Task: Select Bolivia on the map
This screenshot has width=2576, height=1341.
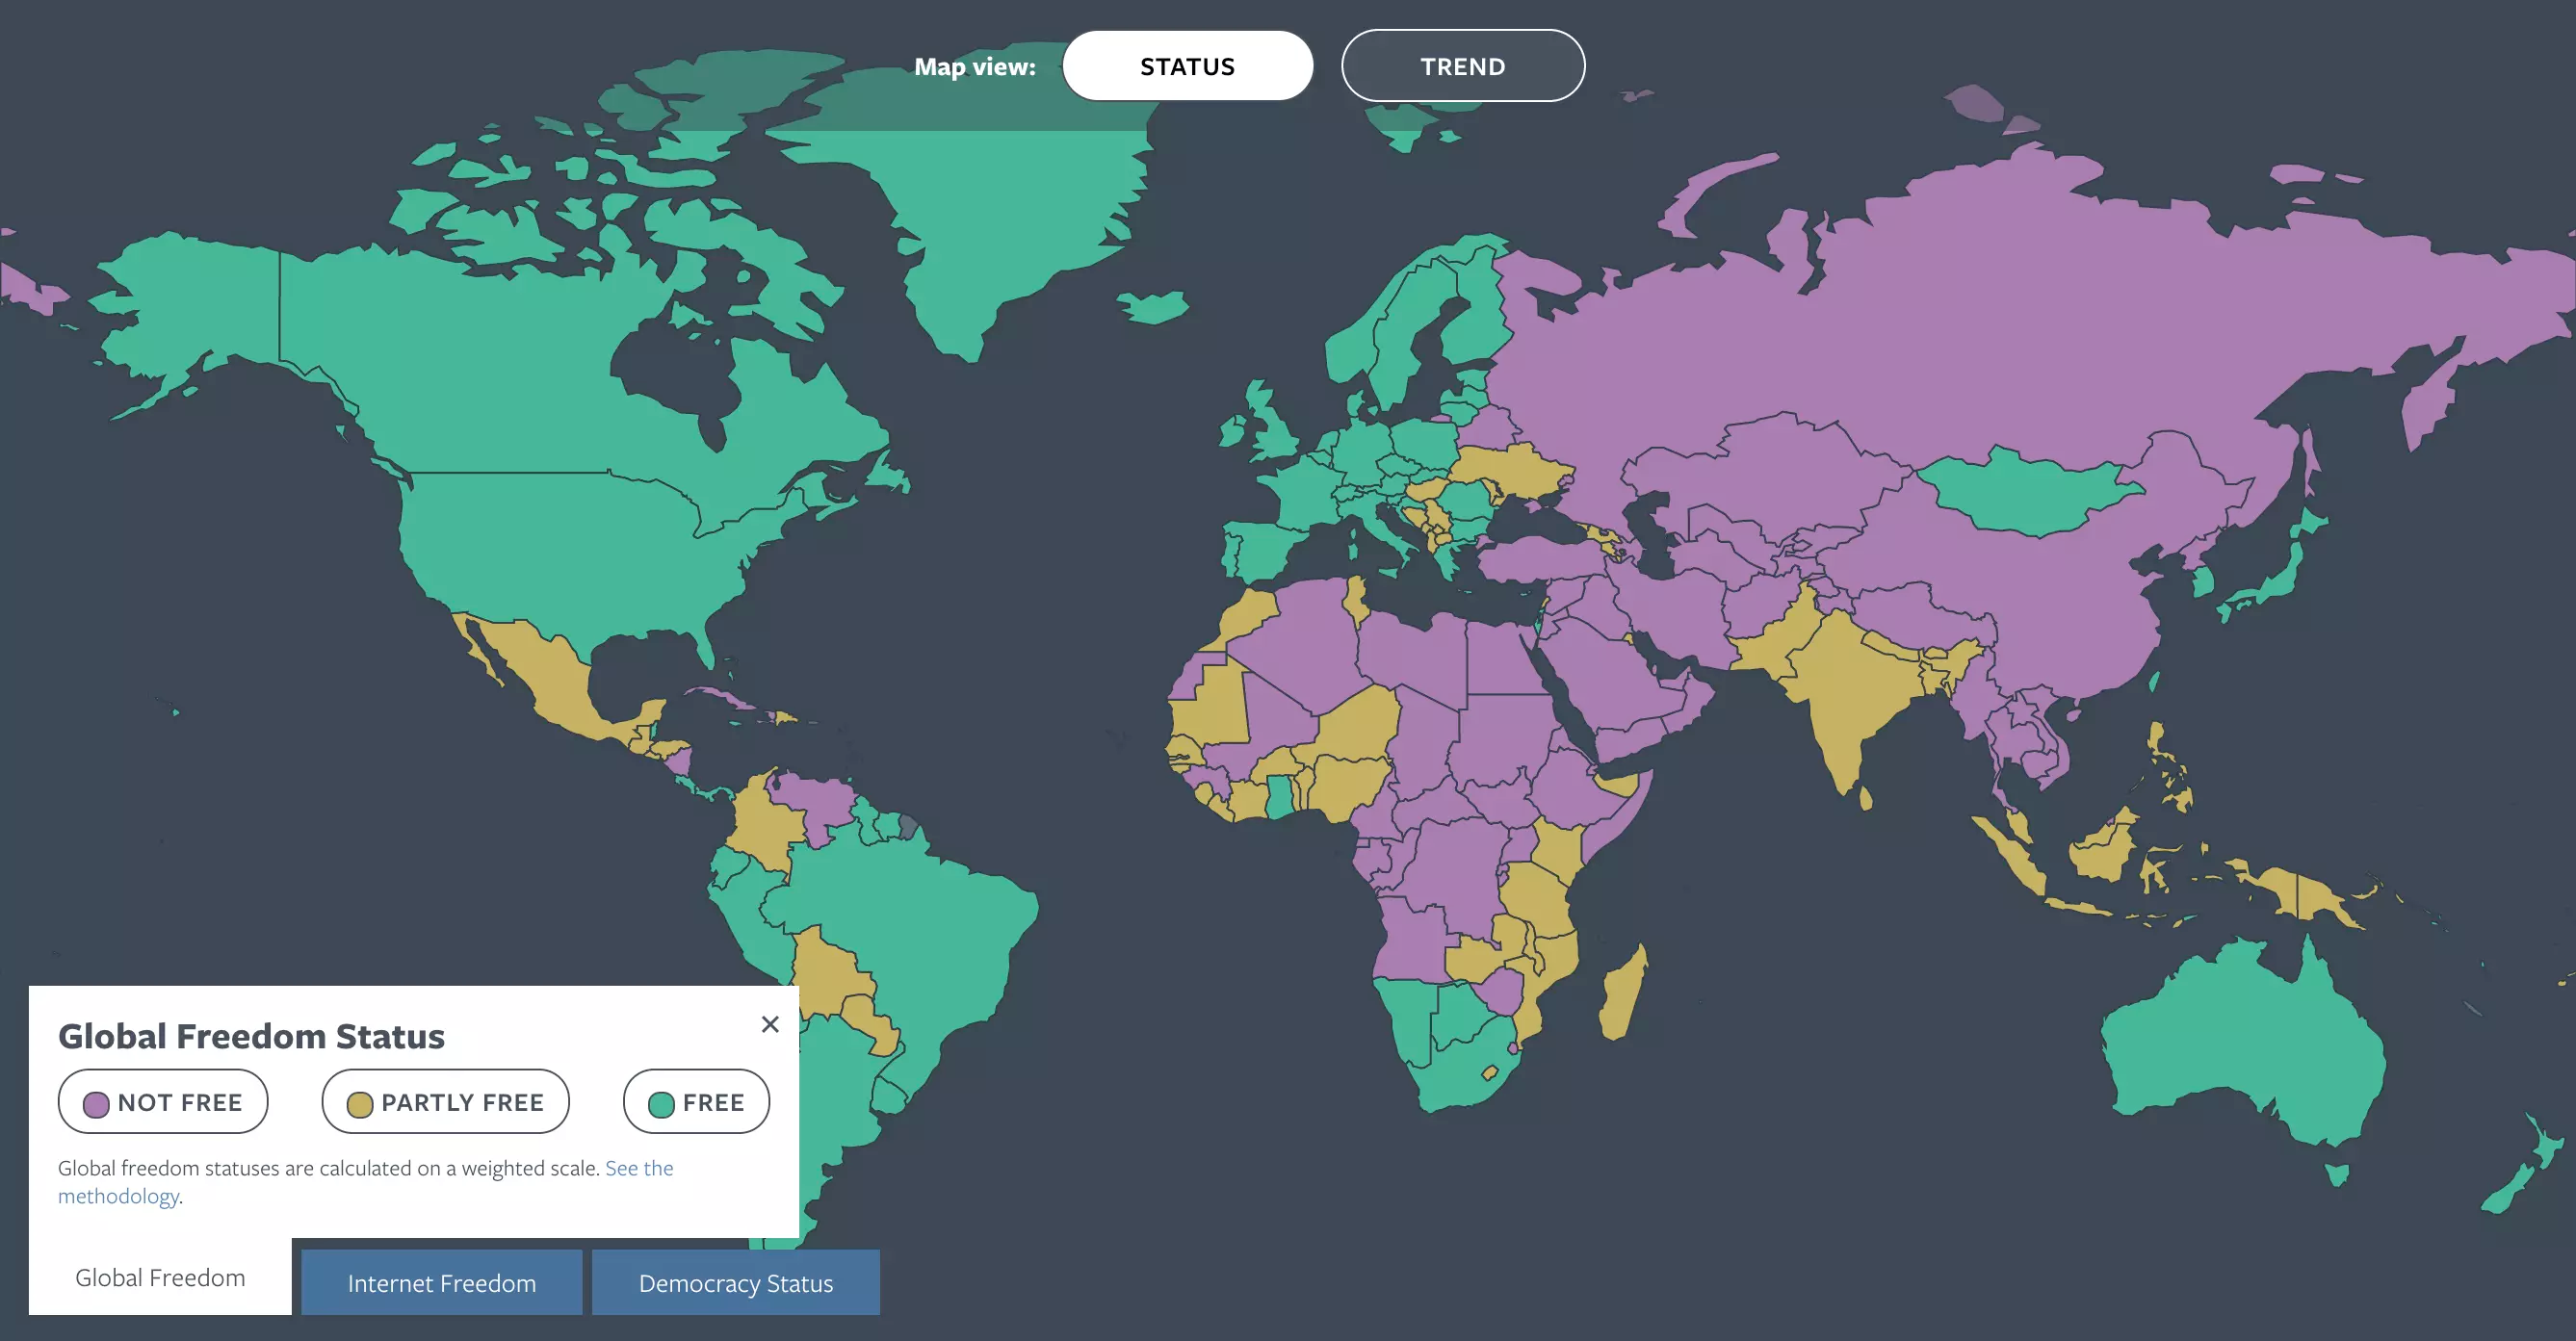Action: tap(830, 975)
